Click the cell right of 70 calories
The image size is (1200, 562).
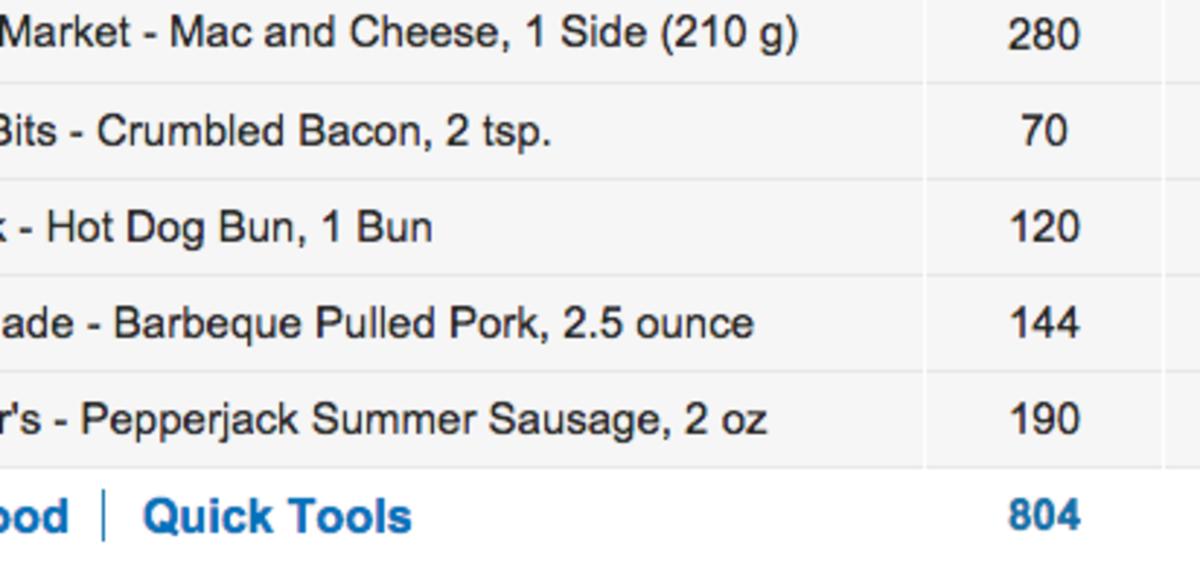1182,131
